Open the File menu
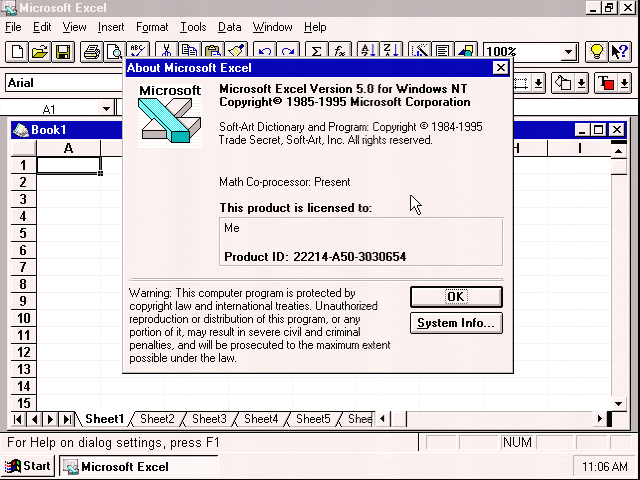Image resolution: width=640 pixels, height=480 pixels. point(13,27)
